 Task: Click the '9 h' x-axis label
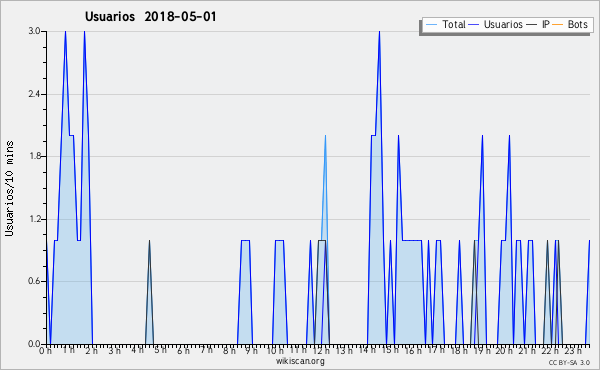click(251, 351)
